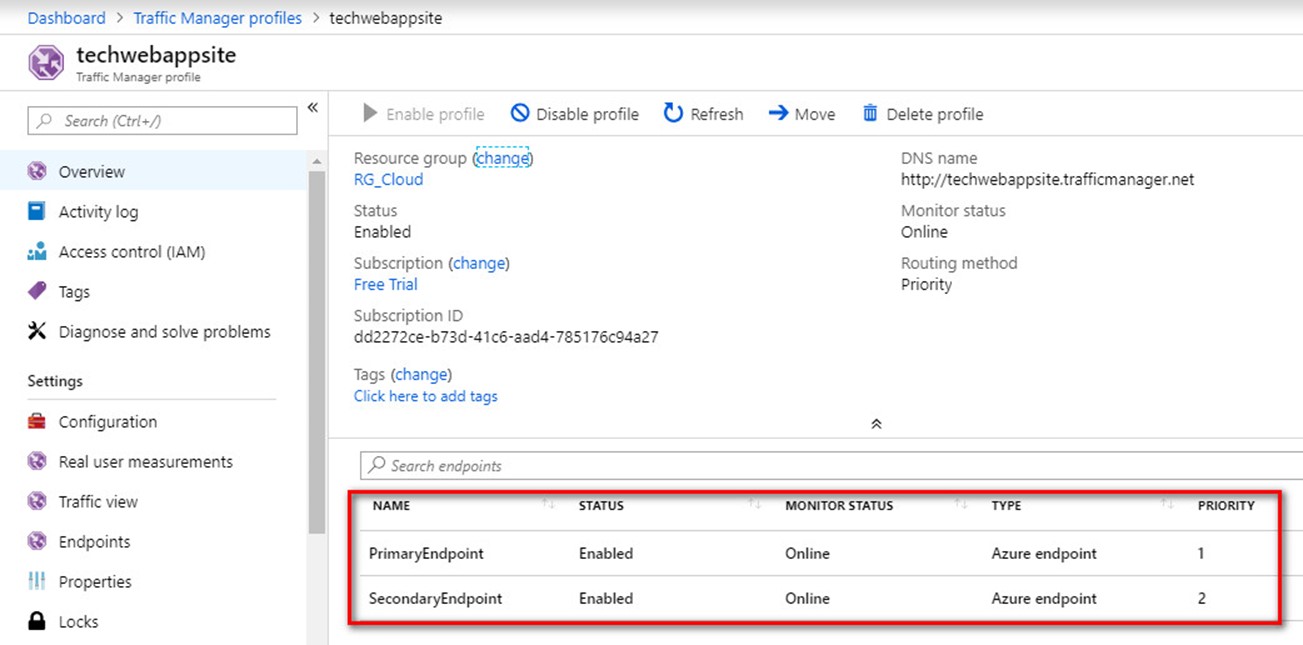
Task: Change tags link
Action: pyautogui.click(x=421, y=374)
